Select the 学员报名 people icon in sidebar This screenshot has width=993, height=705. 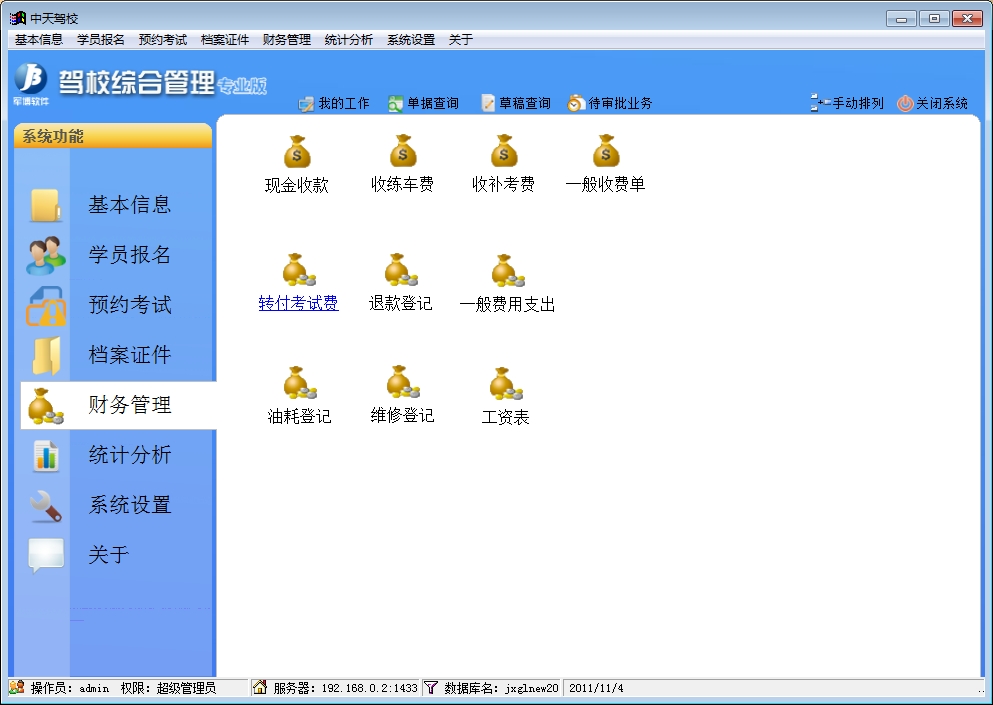(x=46, y=255)
